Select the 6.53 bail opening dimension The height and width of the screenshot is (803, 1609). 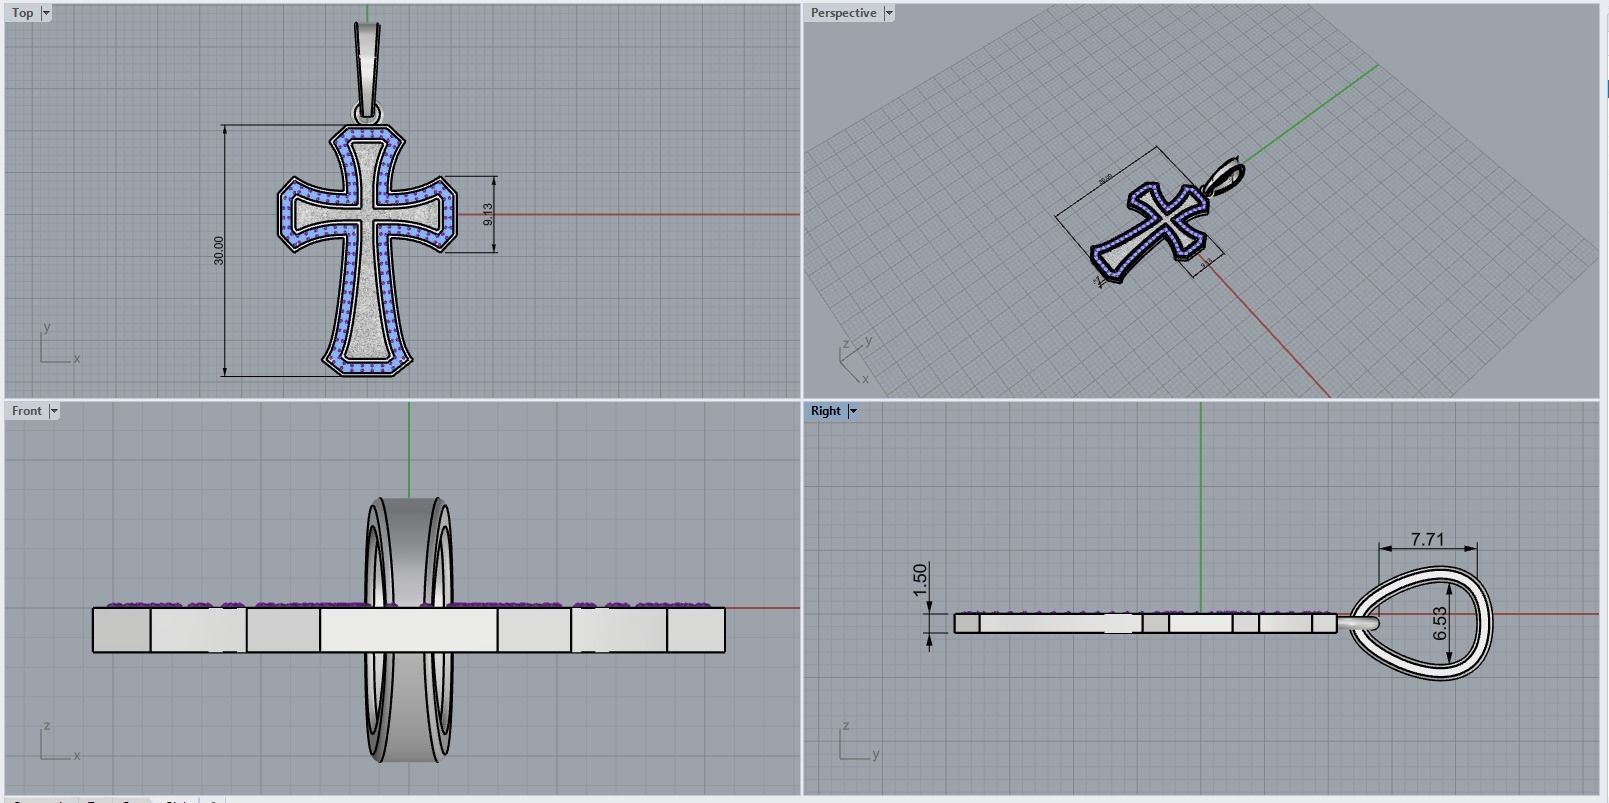coord(1439,624)
